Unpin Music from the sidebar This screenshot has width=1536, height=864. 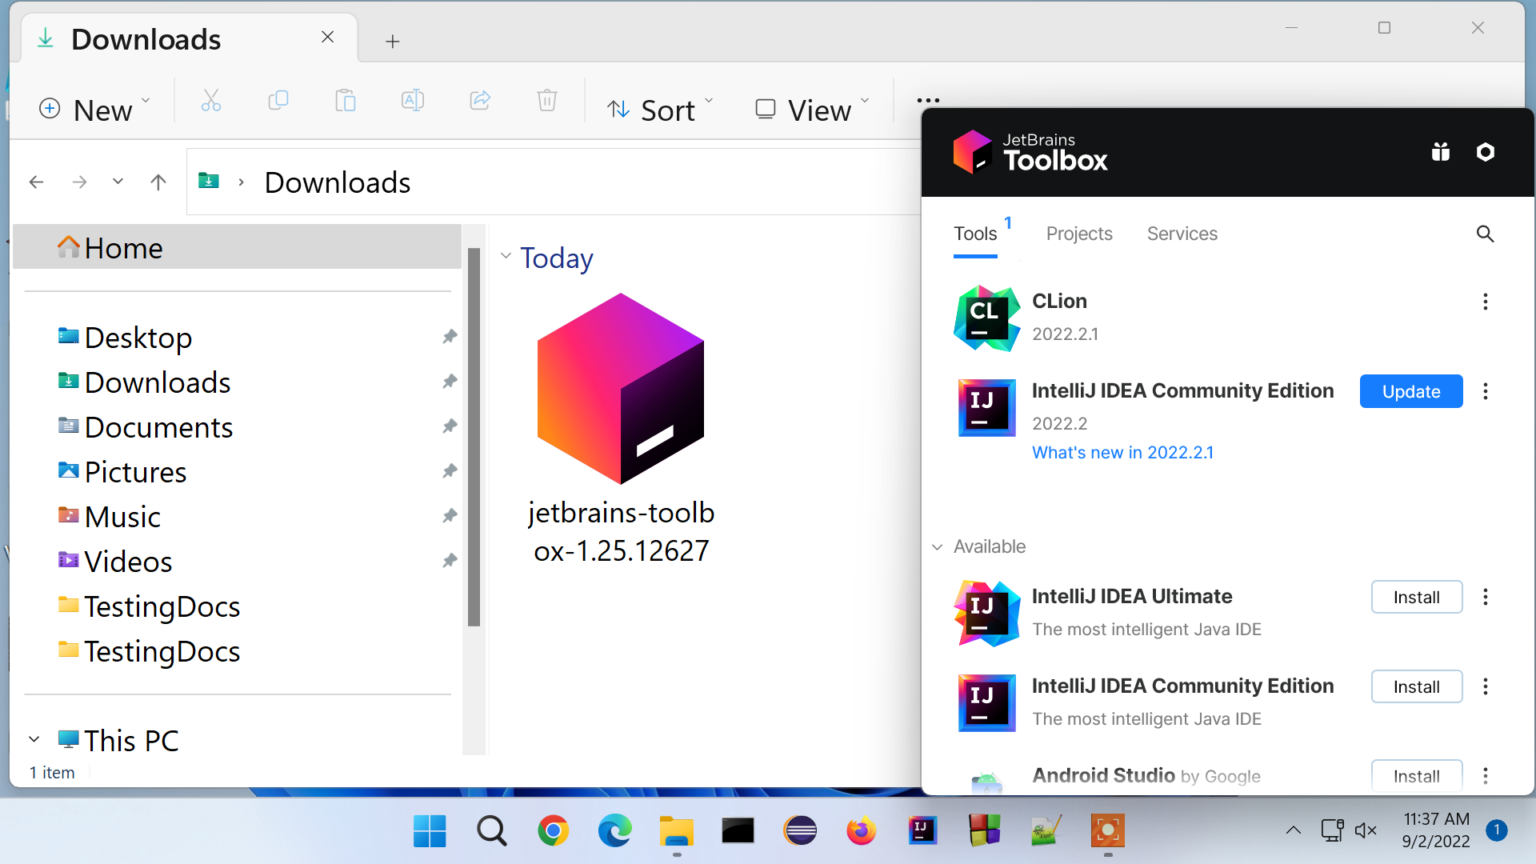[450, 516]
